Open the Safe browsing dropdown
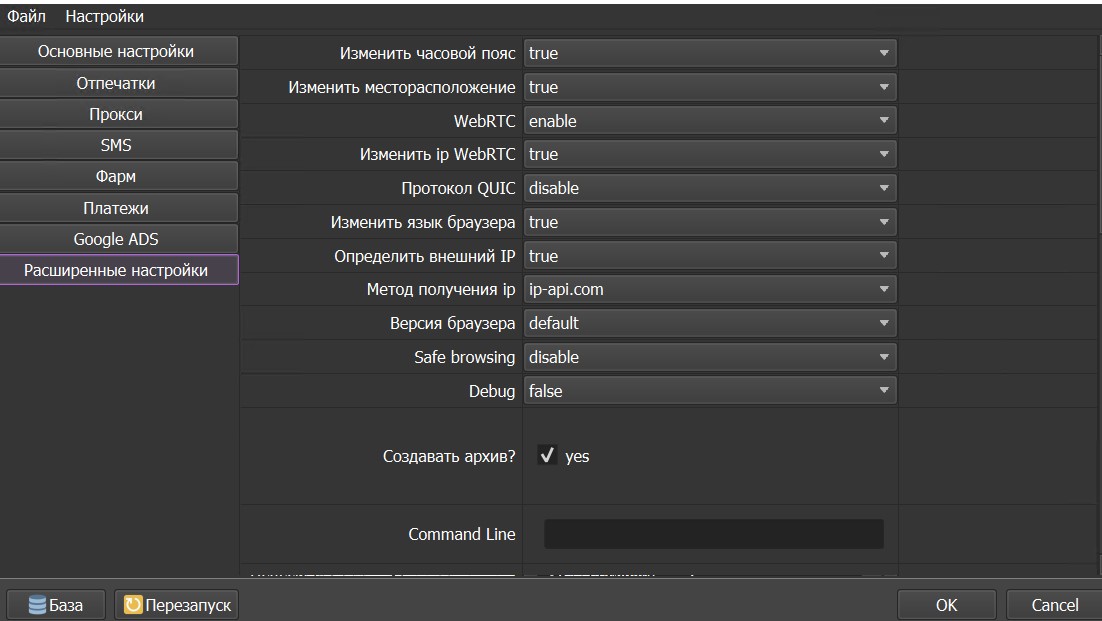This screenshot has height=621, width=1102. (710, 357)
